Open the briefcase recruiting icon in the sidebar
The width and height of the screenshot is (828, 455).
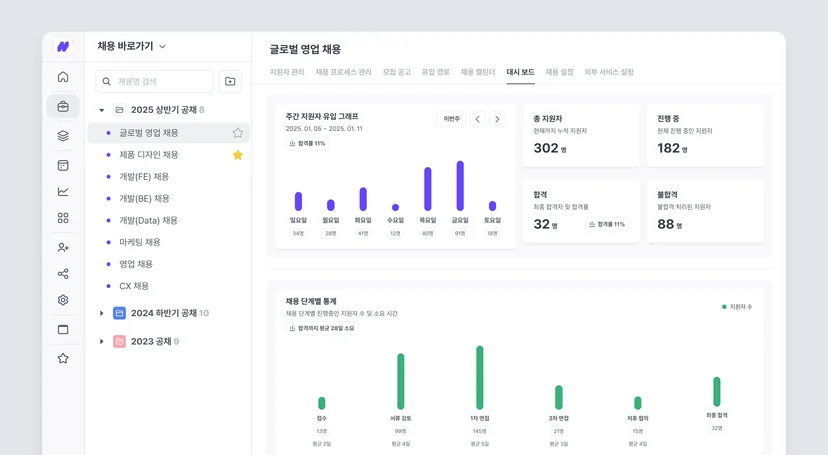pyautogui.click(x=63, y=107)
